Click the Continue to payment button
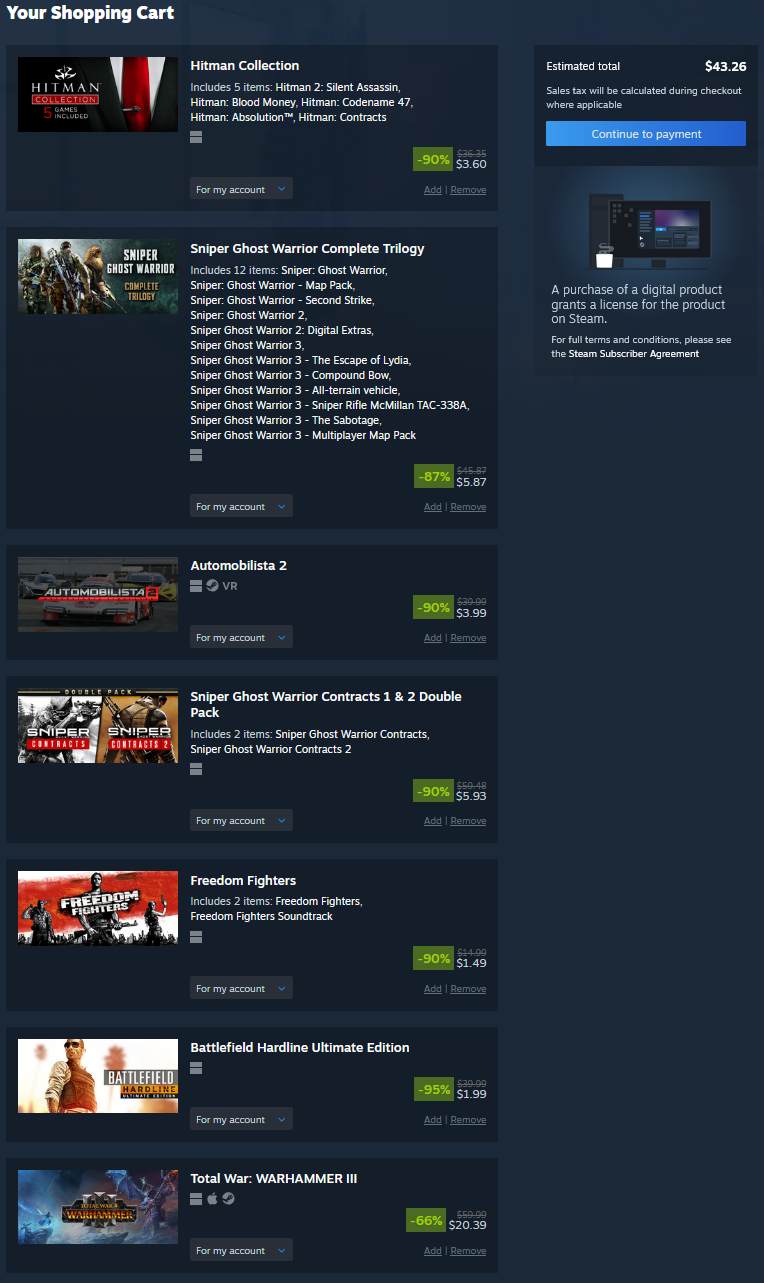 [646, 134]
